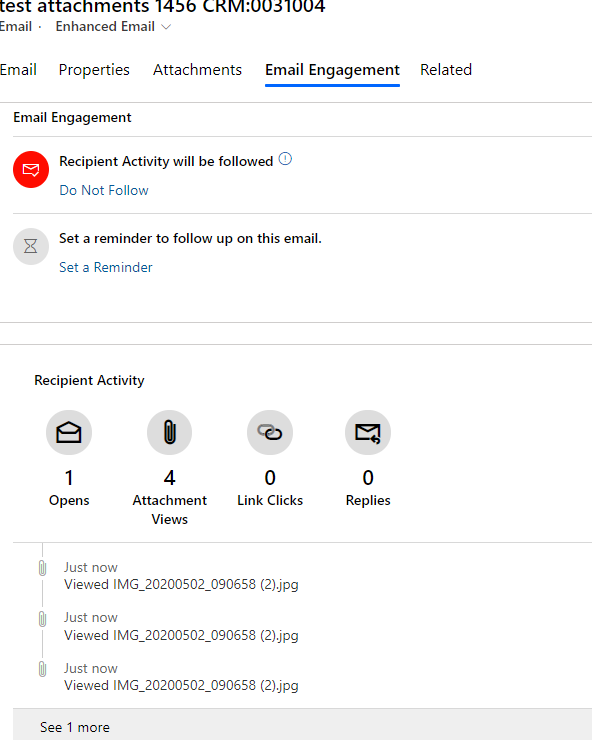592x740 pixels.
Task: Select the Opens envelope icon
Action: (x=69, y=432)
